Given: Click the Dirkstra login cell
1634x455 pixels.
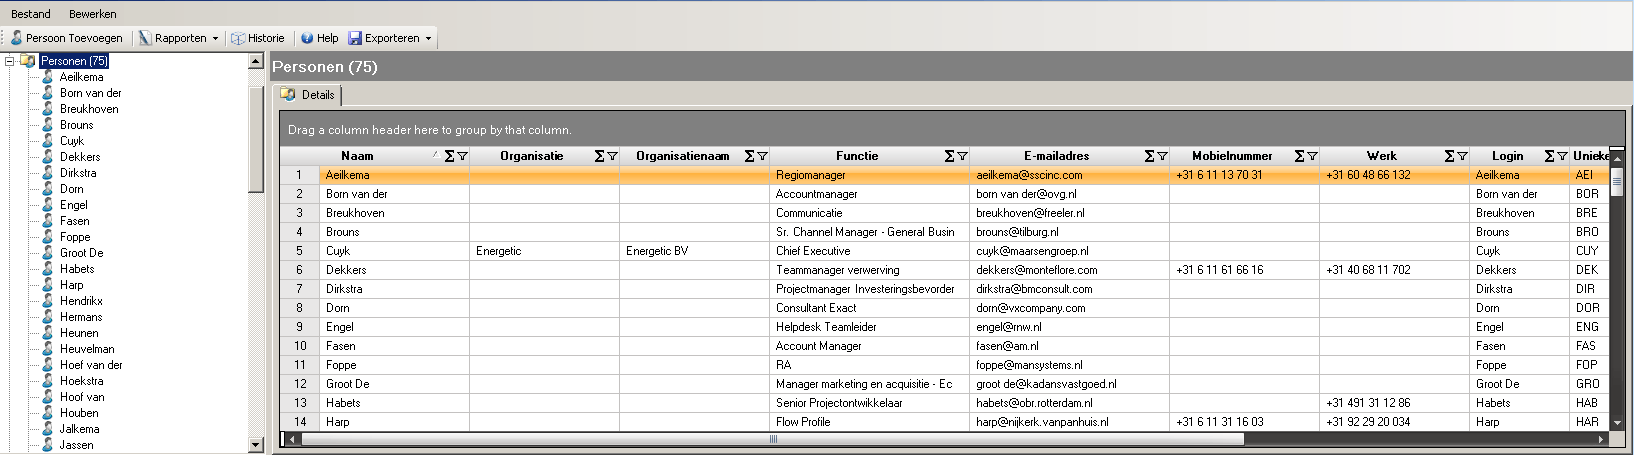Looking at the screenshot, I should click(x=1519, y=289).
